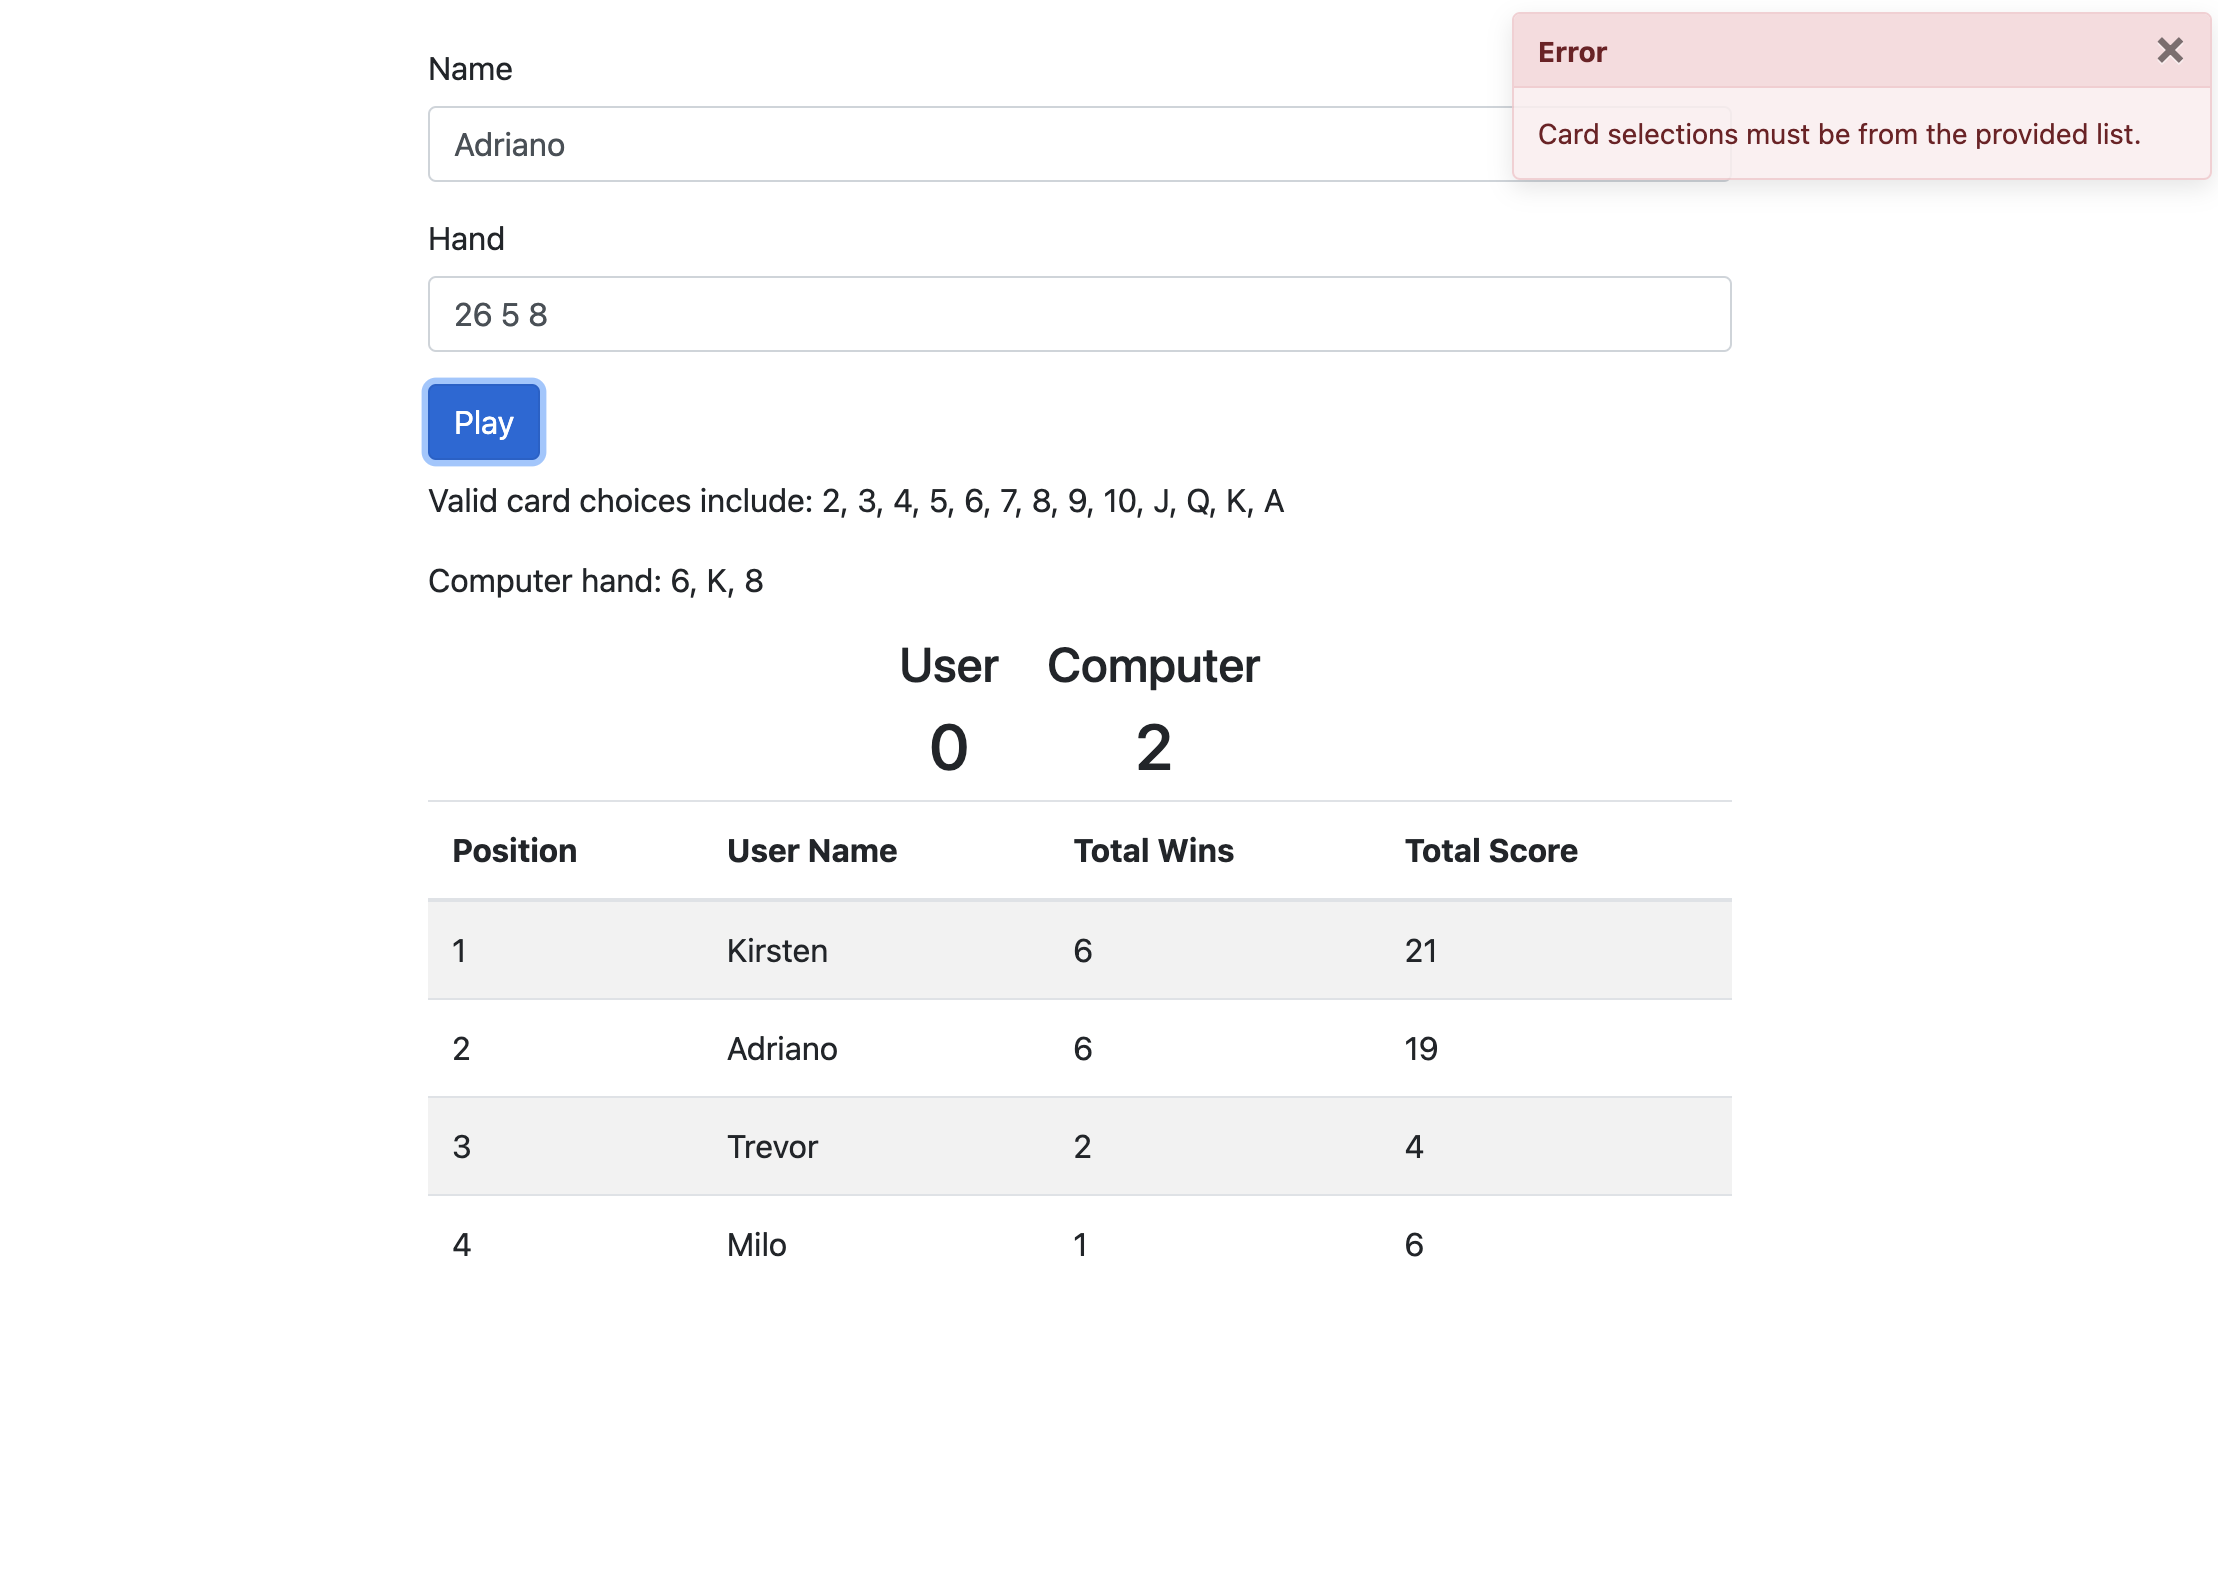This screenshot has width=2218, height=1590.
Task: Click the valid card choices text
Action: 856,501
